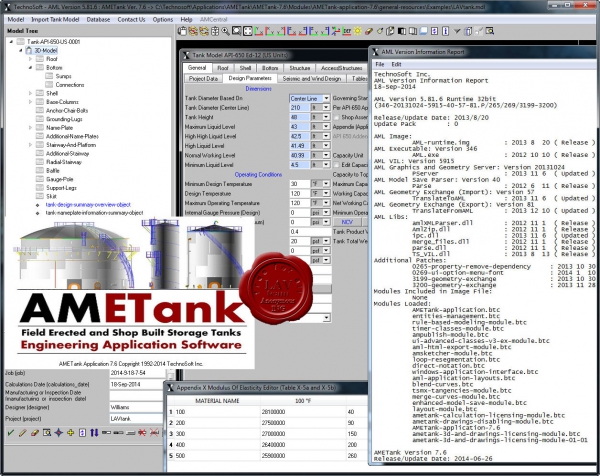Click the blue up and down arrows icon
The image size is (600, 476).
point(94,432)
